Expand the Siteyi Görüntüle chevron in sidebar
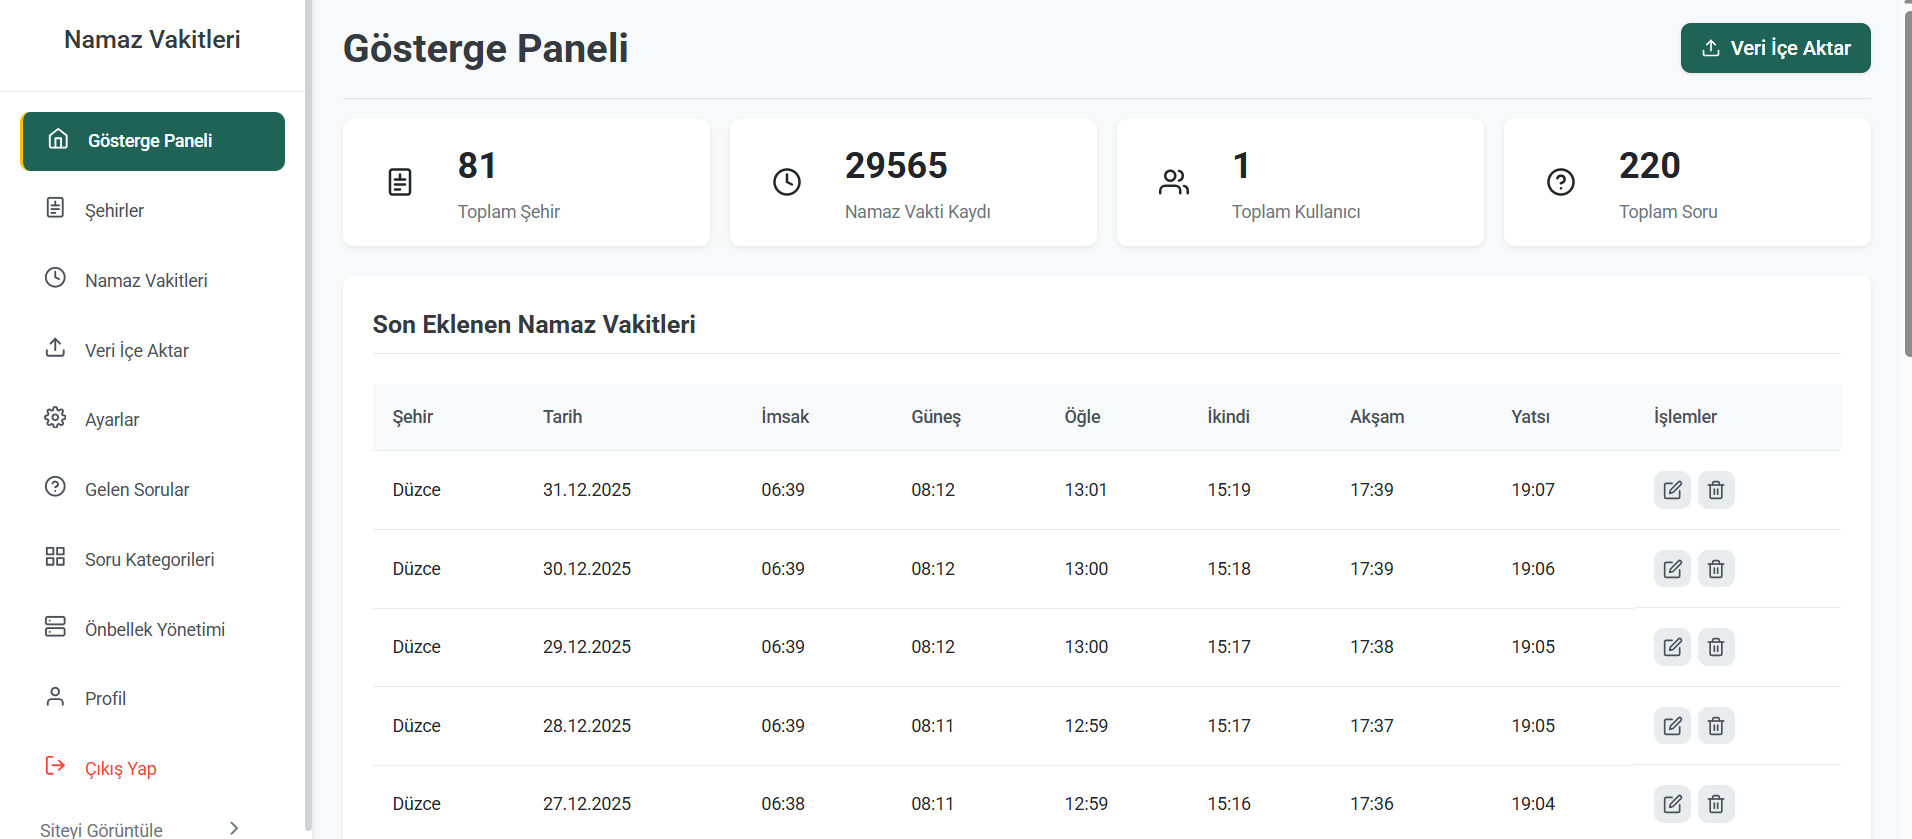This screenshot has height=839, width=1912. coord(234,828)
